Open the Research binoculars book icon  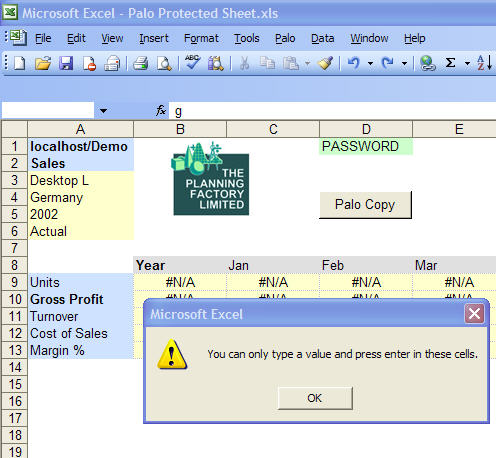(x=216, y=63)
